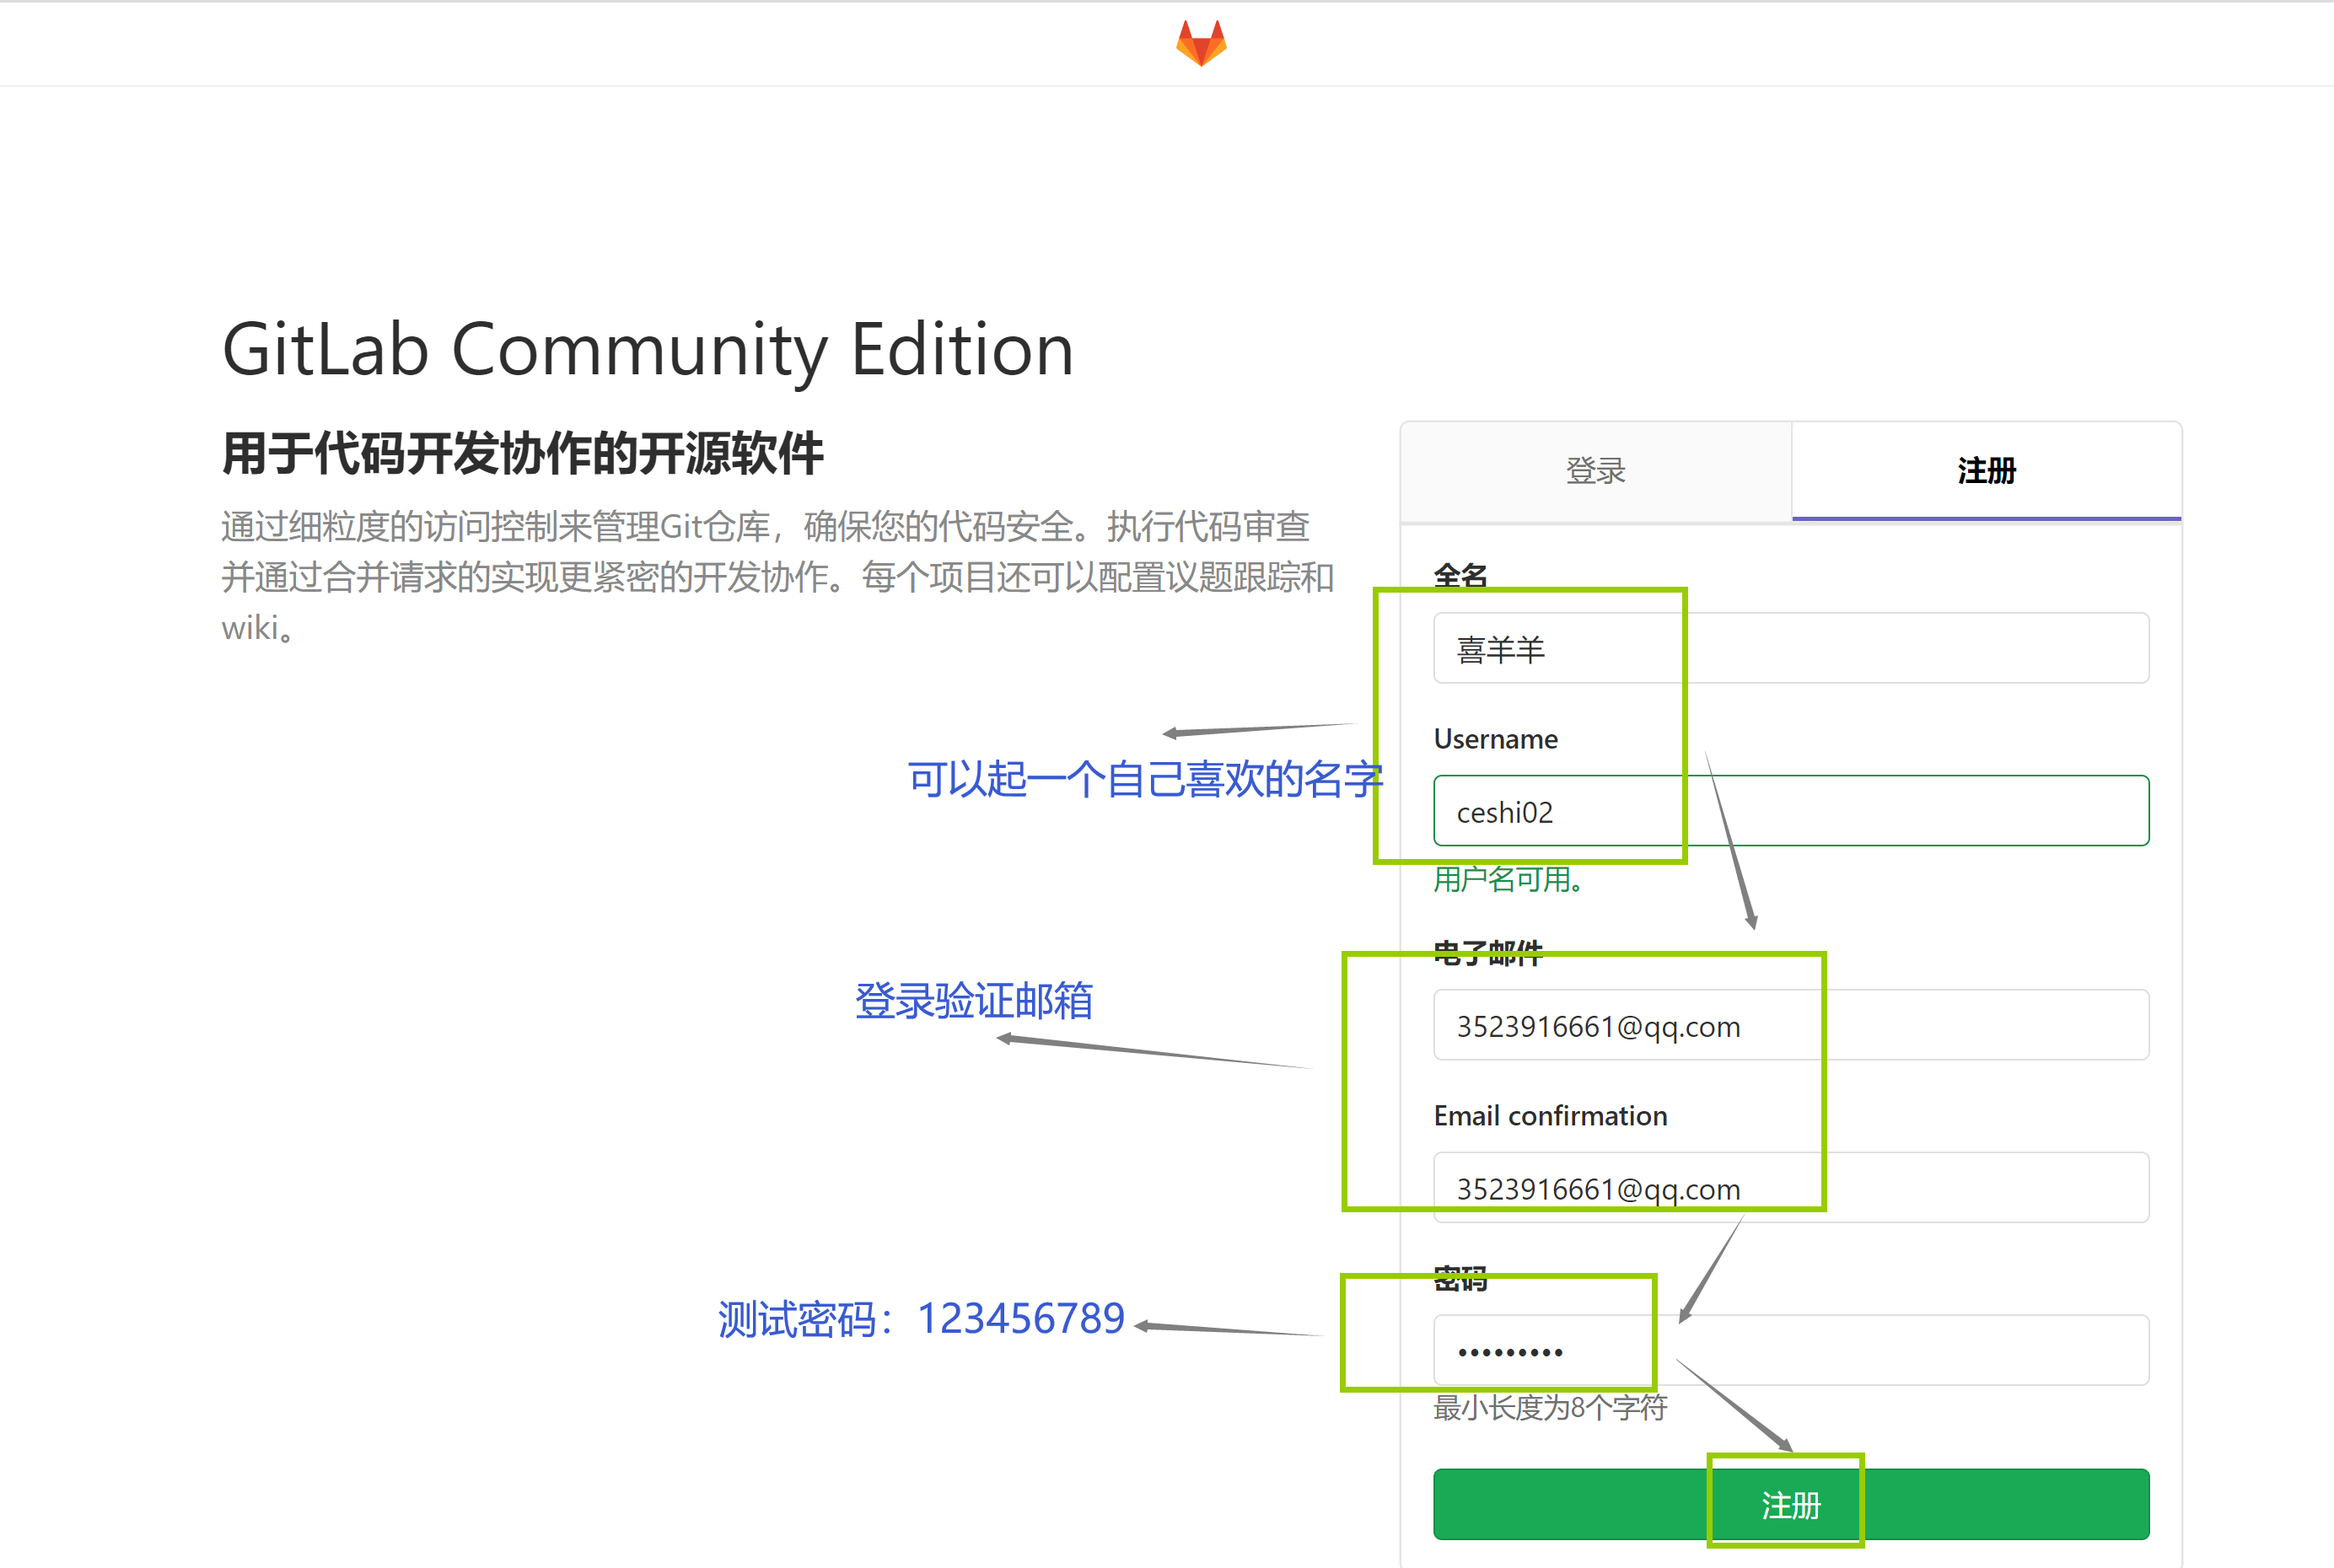Switch to the 登录 tab
2334x1568 pixels.
[x=1596, y=471]
